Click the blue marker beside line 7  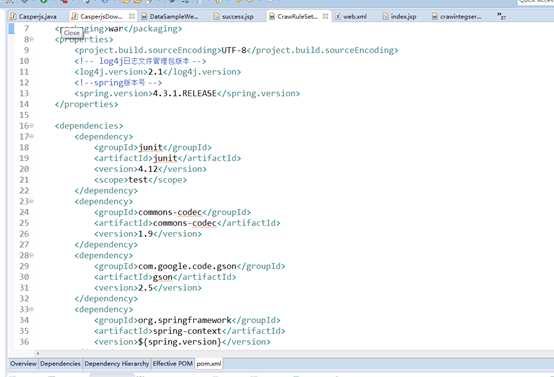12,28
